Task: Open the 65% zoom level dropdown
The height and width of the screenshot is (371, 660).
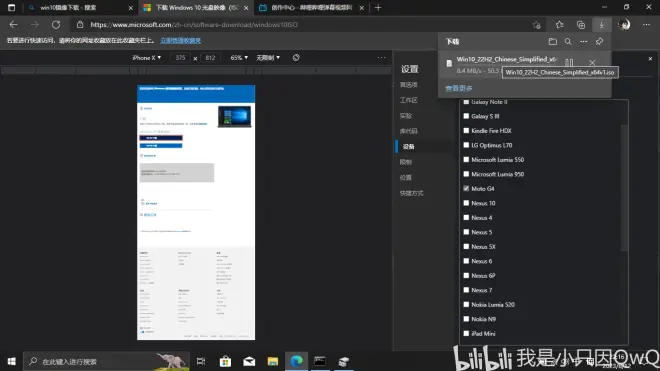Action: 239,58
